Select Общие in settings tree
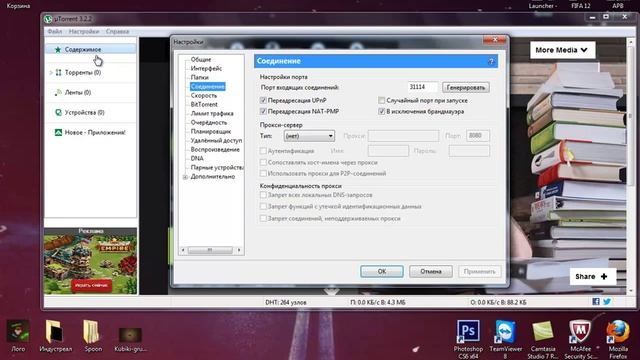The image size is (640, 360). click(x=201, y=59)
